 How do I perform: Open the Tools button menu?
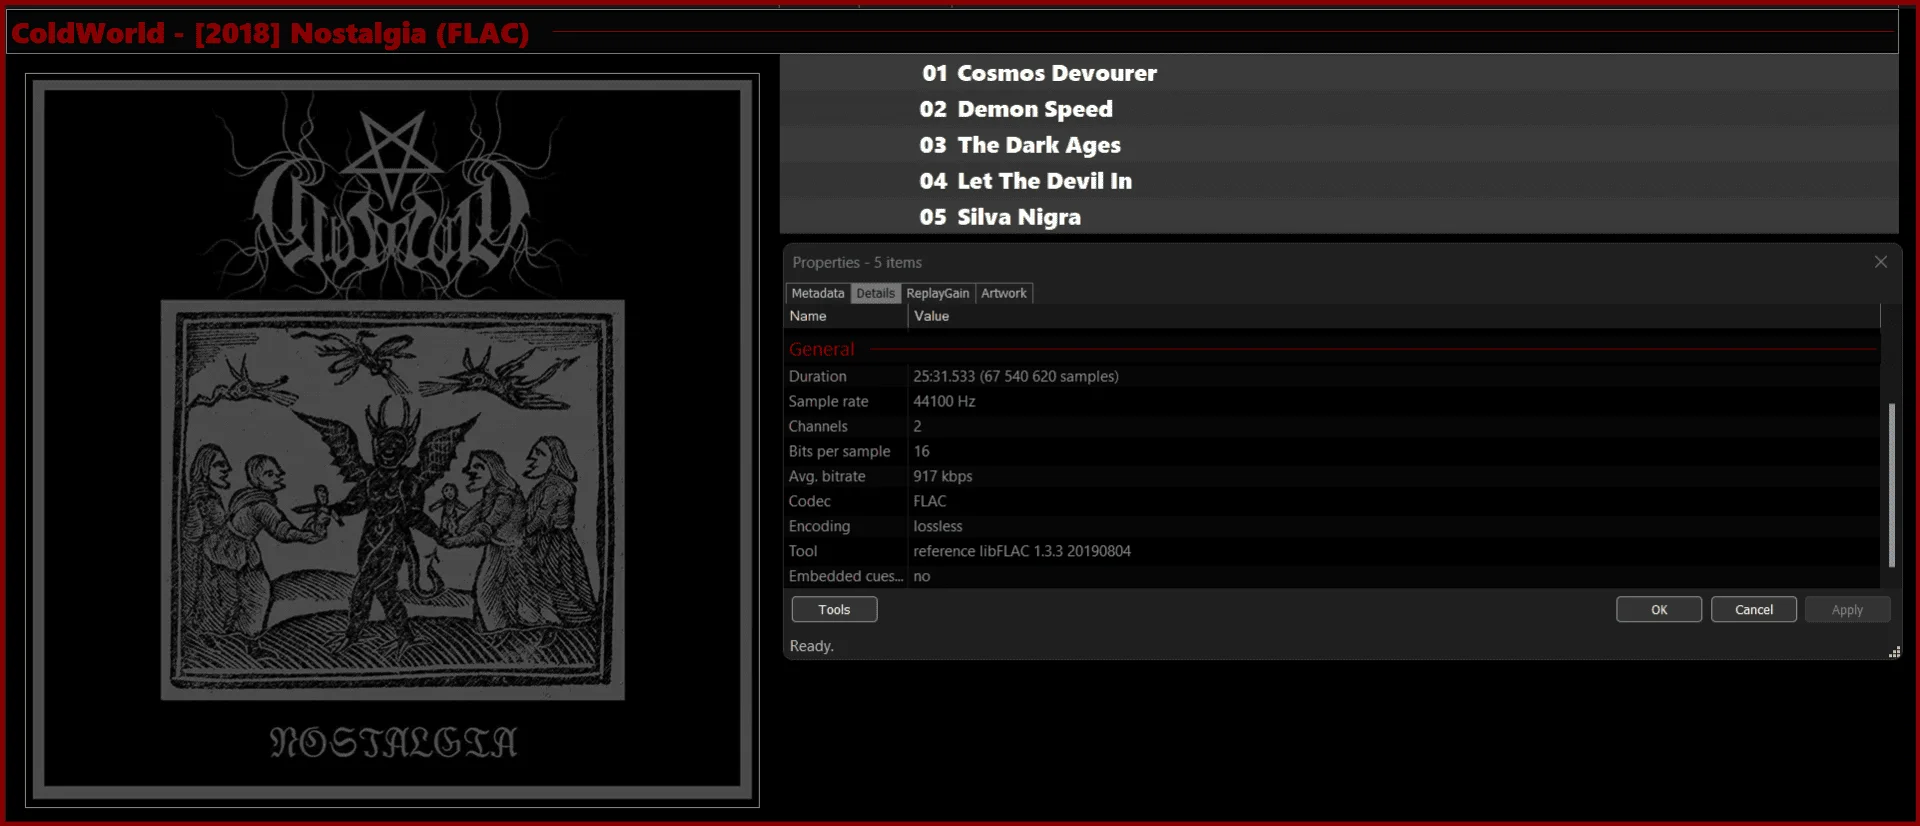point(834,609)
